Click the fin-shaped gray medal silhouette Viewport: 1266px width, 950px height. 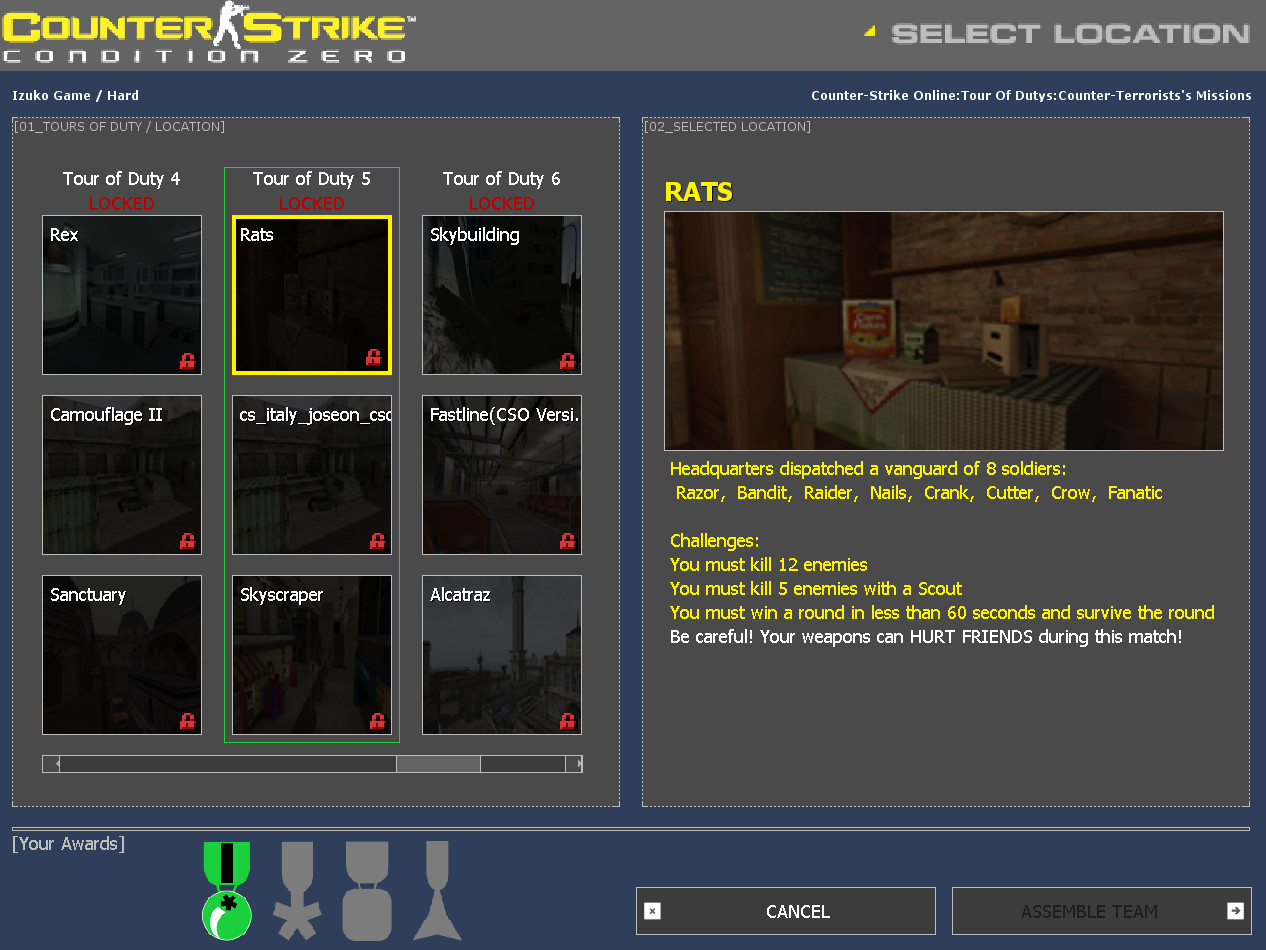437,890
